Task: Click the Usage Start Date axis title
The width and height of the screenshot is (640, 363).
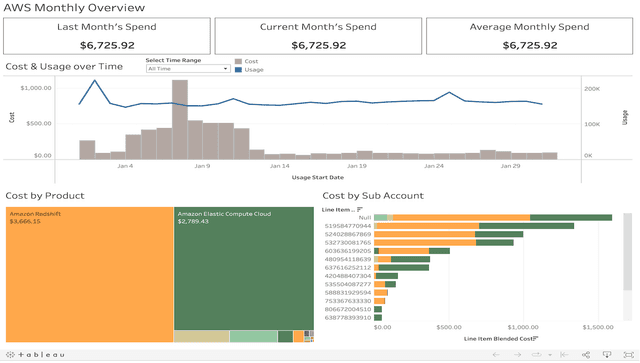Action: (x=318, y=177)
